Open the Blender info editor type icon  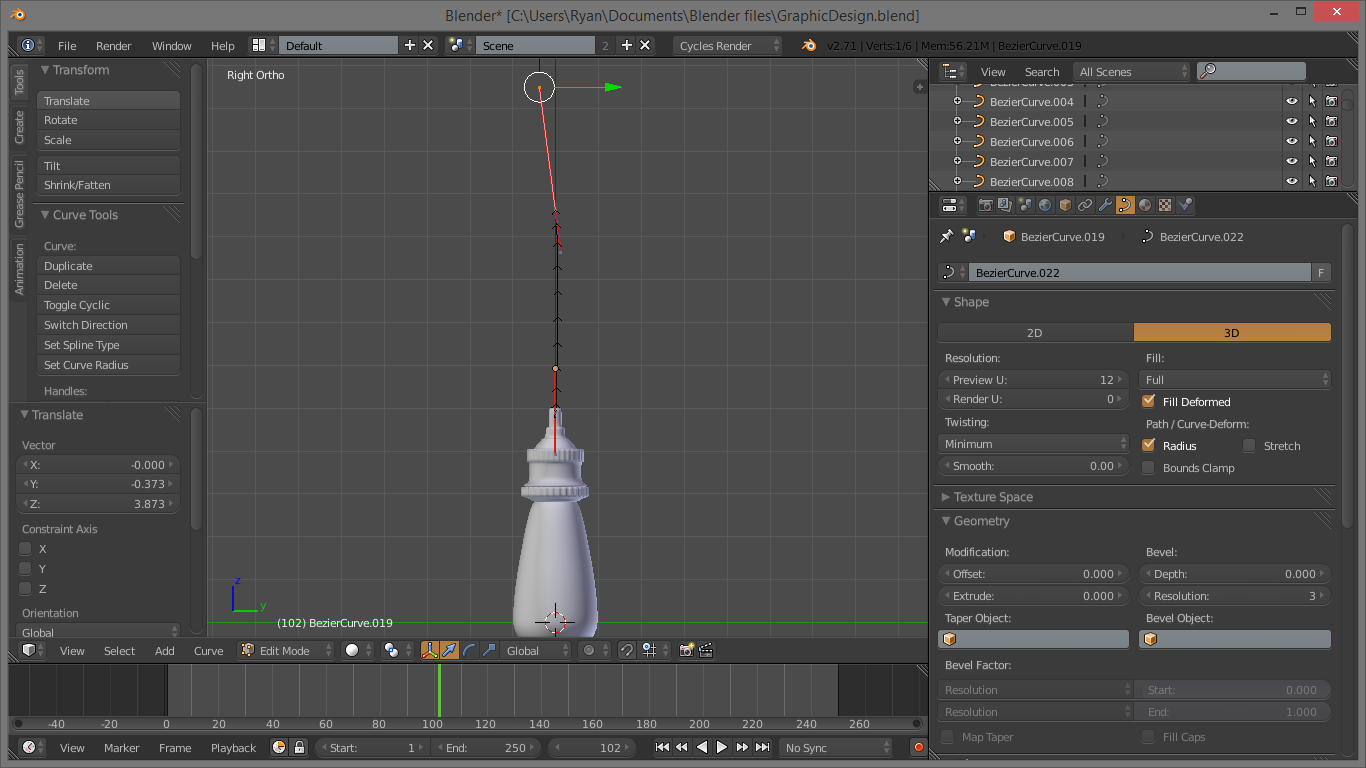pos(30,45)
